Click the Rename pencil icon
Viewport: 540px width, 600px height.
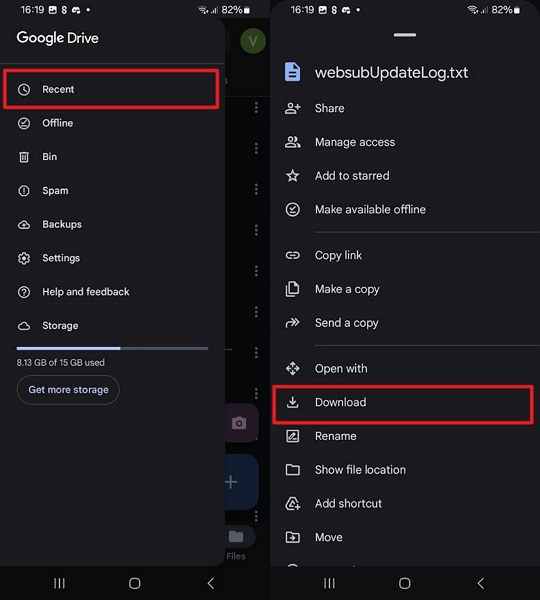(x=293, y=436)
